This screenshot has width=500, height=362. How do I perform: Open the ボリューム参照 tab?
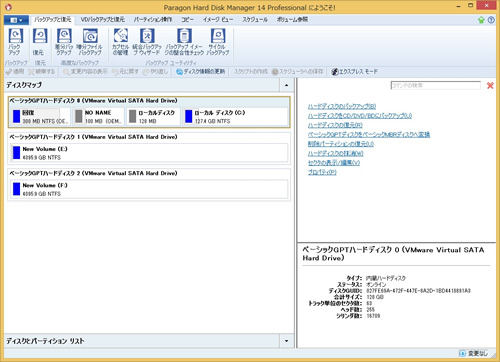pos(292,19)
